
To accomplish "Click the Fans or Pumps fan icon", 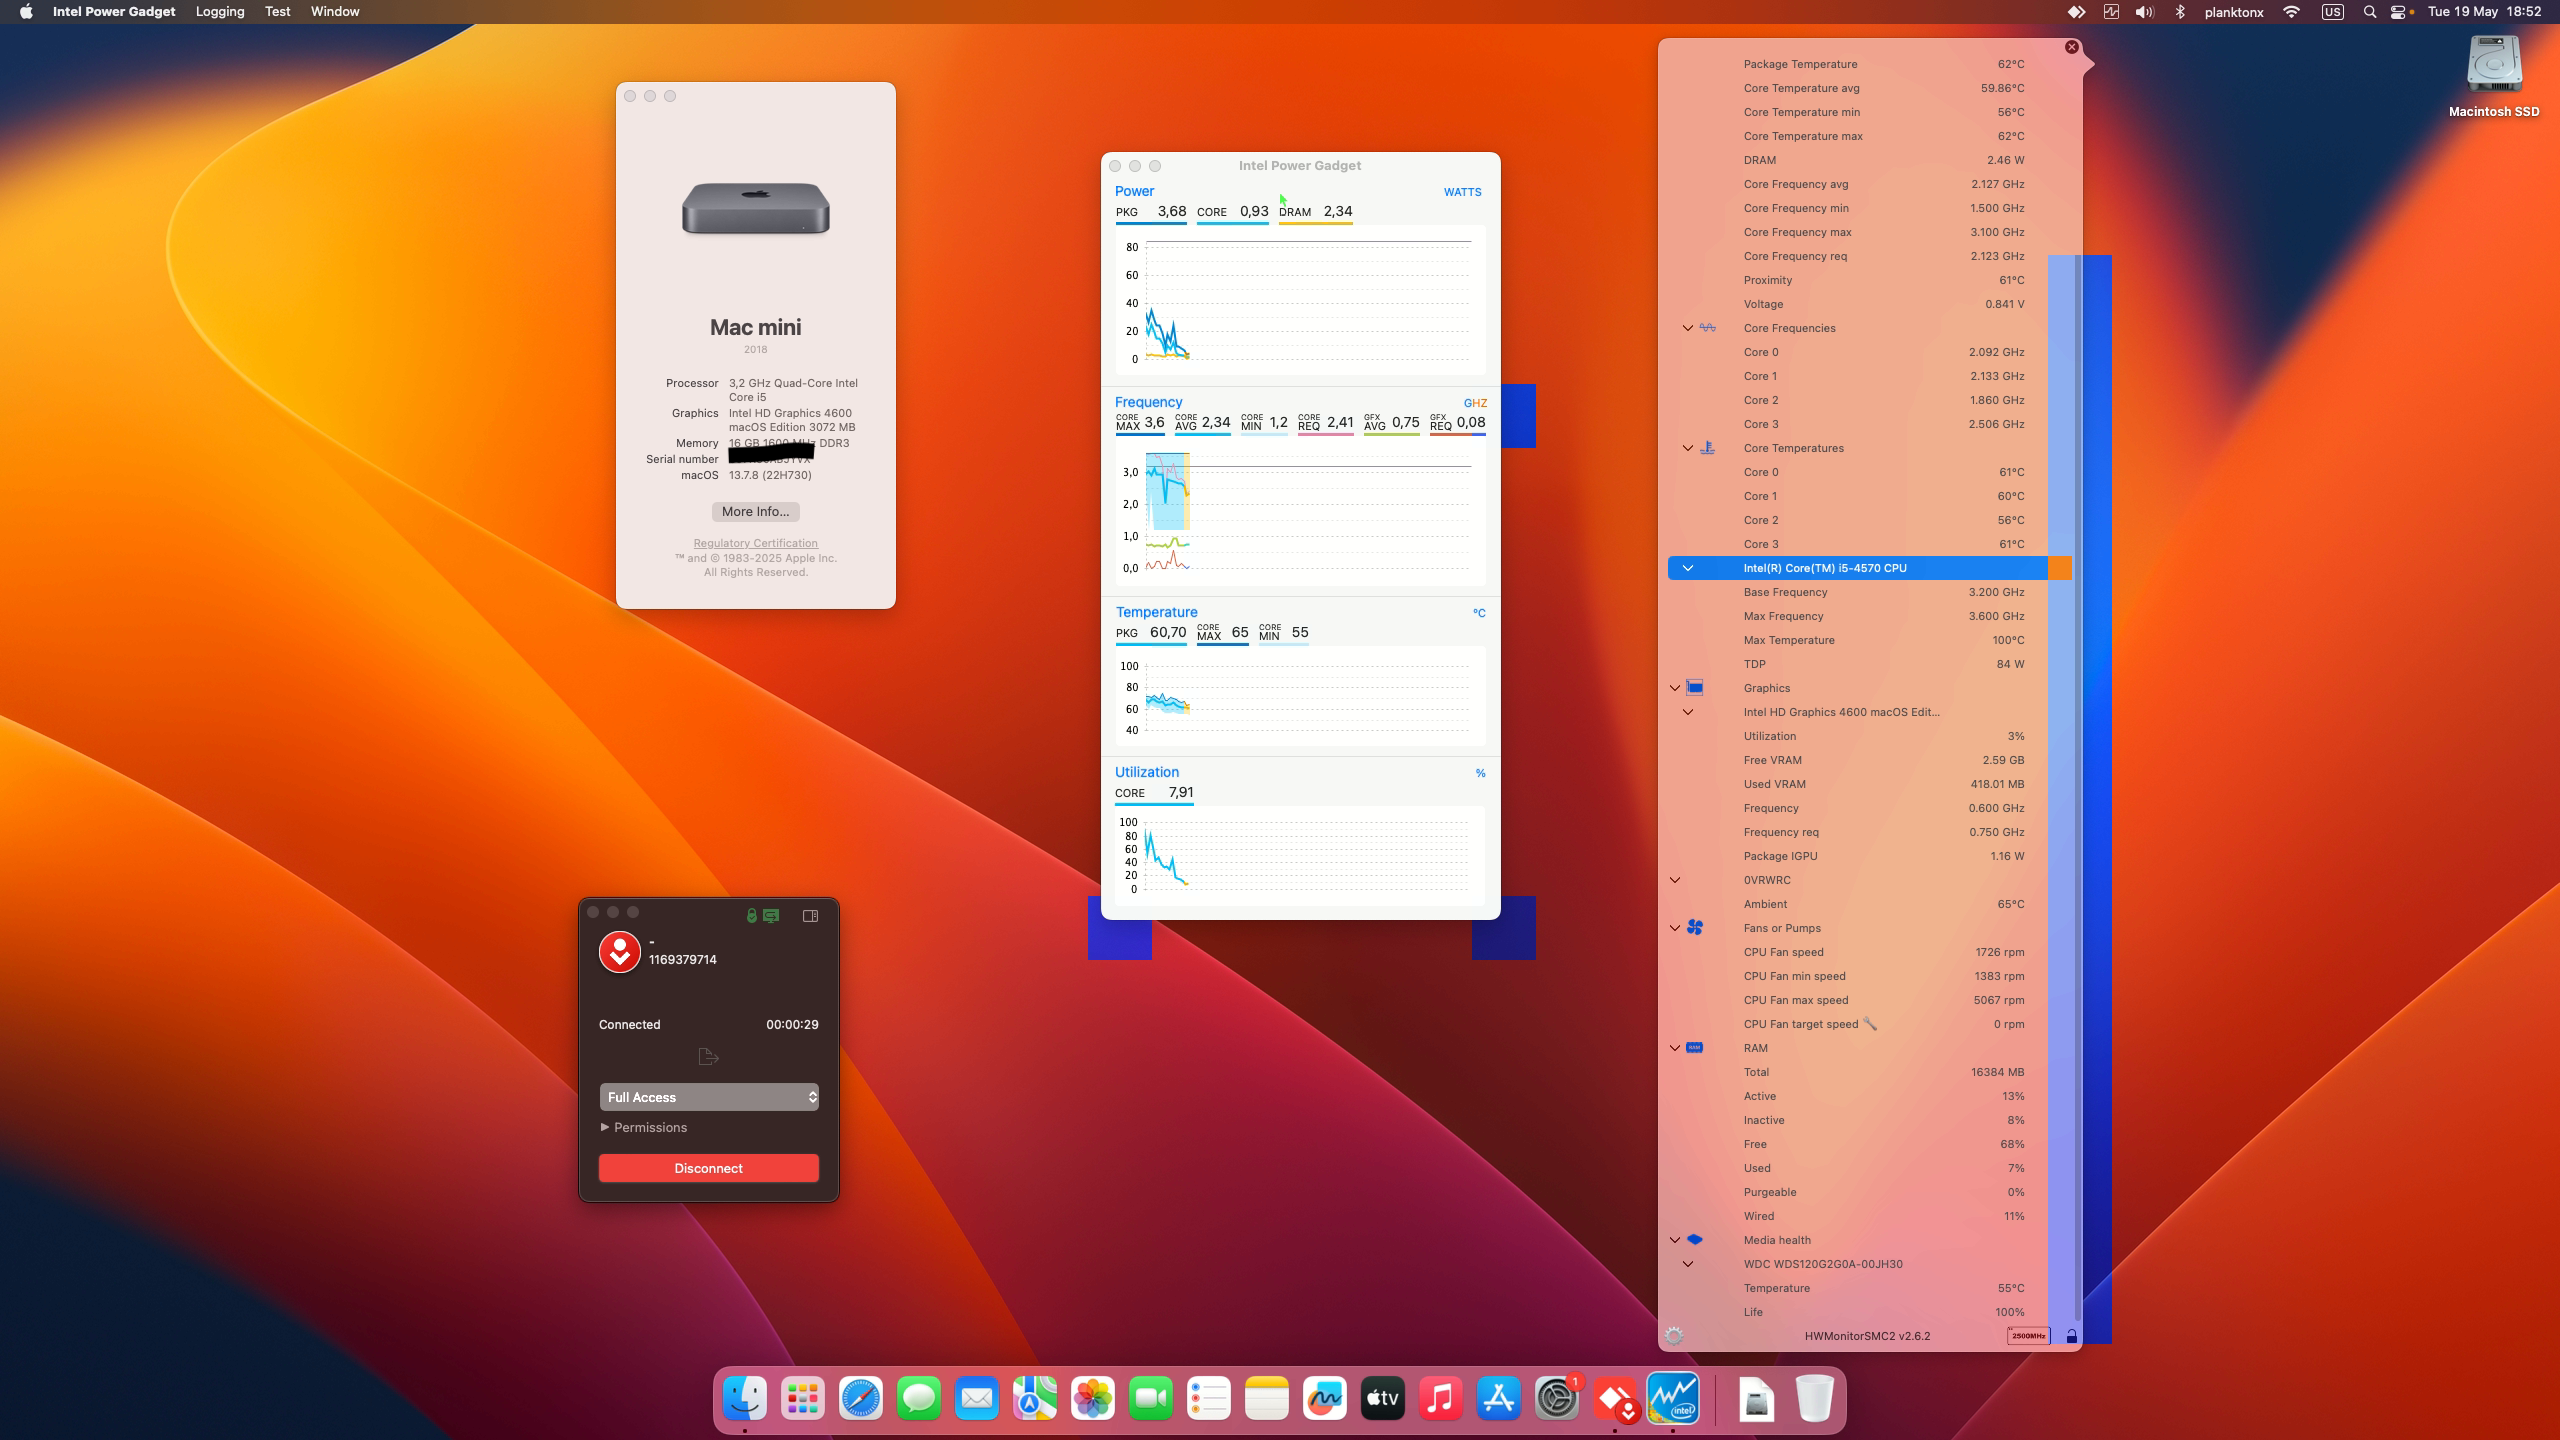I will coord(1695,928).
